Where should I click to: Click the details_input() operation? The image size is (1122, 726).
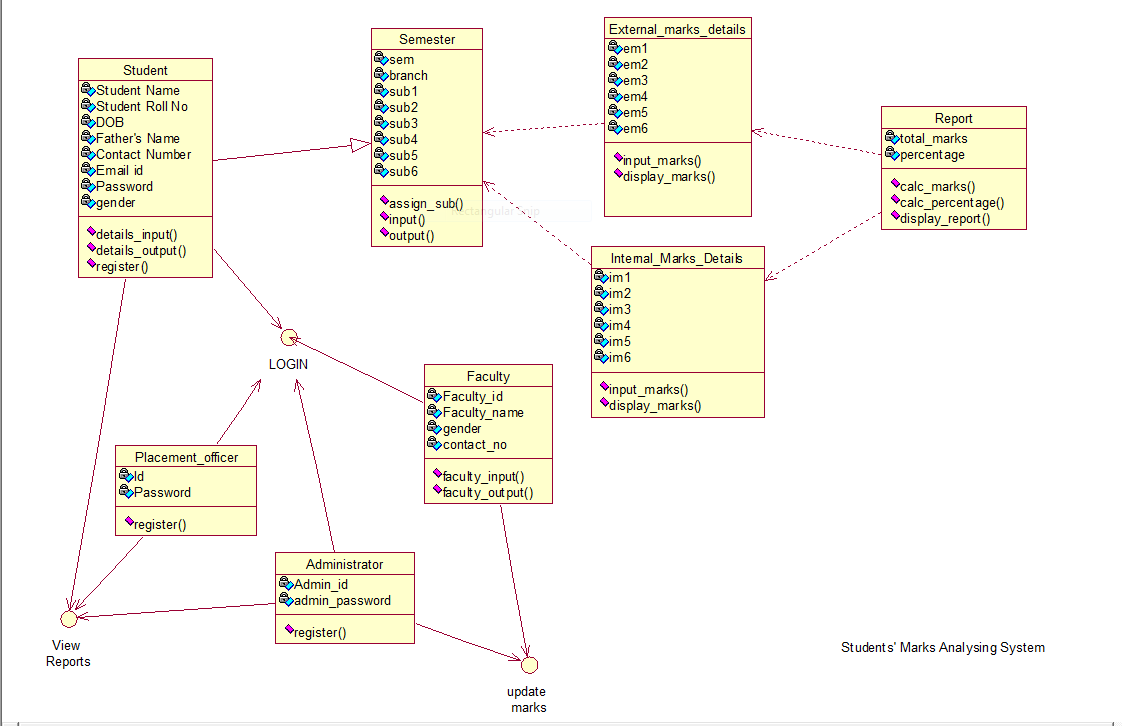pyautogui.click(x=137, y=235)
